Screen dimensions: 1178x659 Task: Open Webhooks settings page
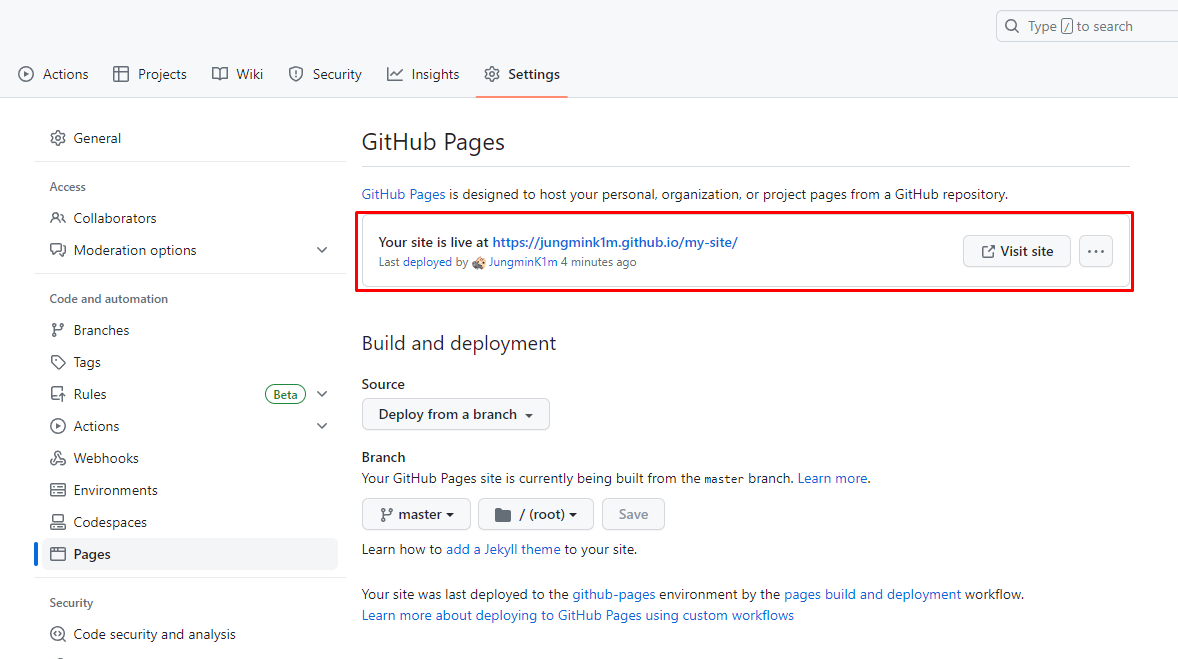click(x=190, y=458)
